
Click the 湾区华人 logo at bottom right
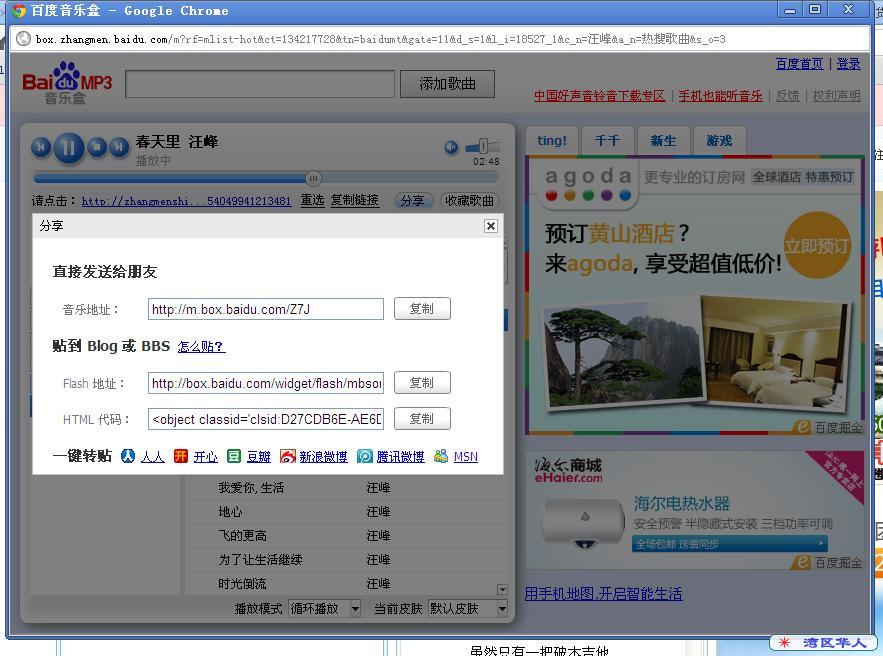(823, 642)
